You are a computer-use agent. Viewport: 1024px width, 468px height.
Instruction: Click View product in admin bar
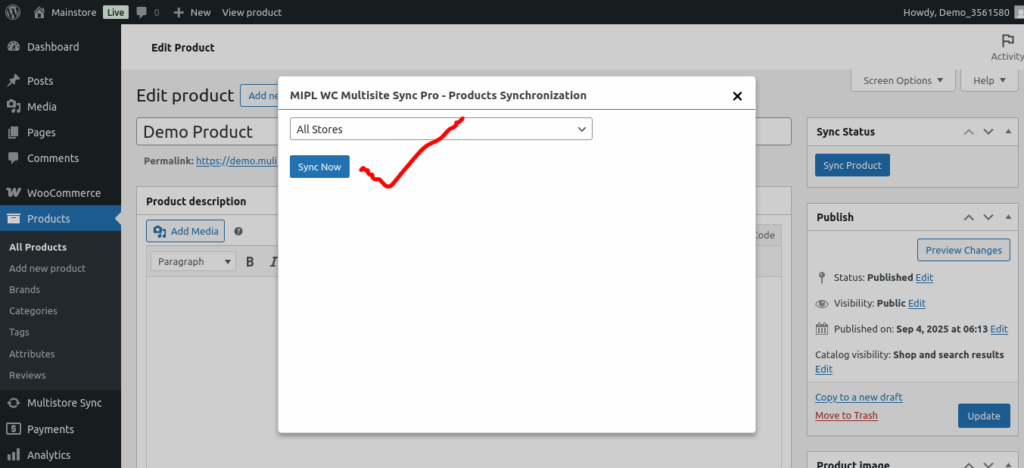252,12
